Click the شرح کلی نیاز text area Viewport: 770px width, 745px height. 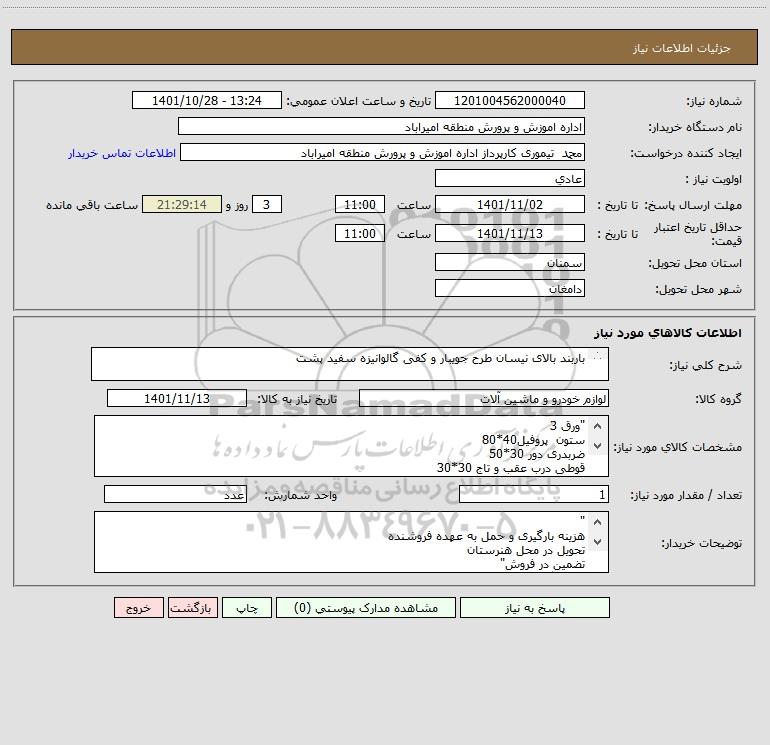[x=350, y=364]
